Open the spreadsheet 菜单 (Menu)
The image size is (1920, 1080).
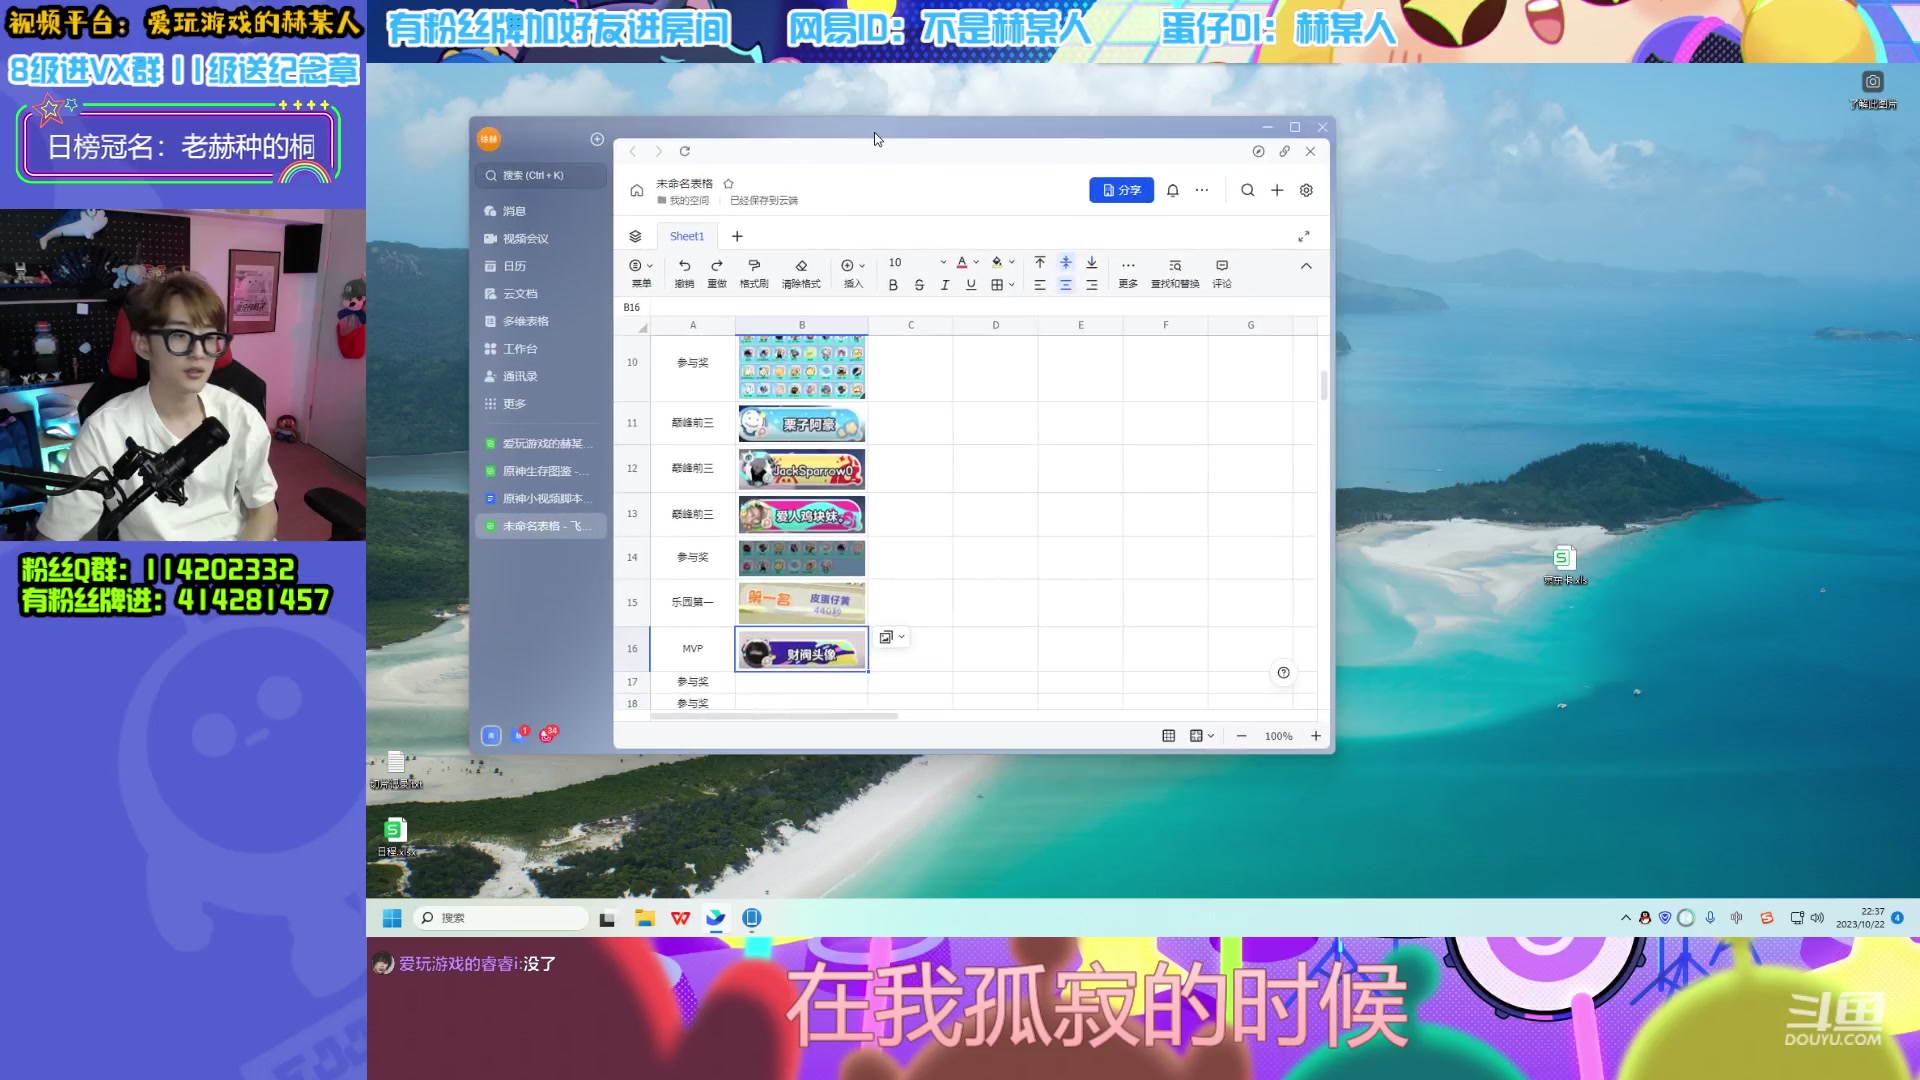pos(640,265)
